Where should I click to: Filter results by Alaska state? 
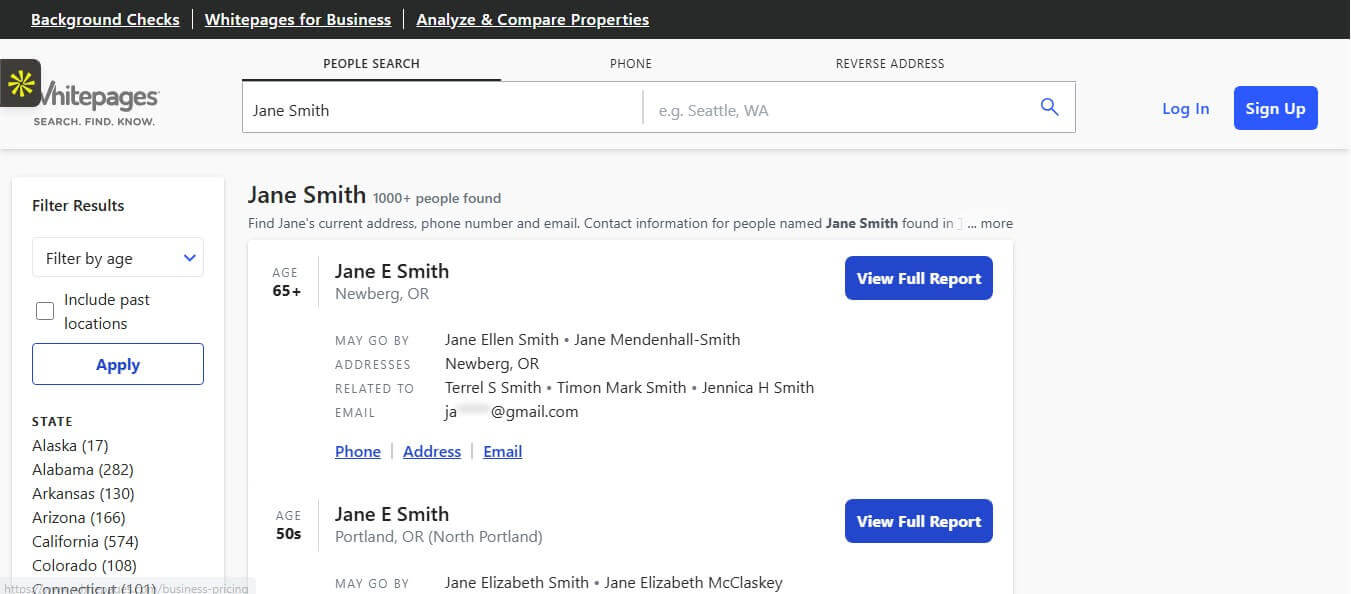[70, 445]
